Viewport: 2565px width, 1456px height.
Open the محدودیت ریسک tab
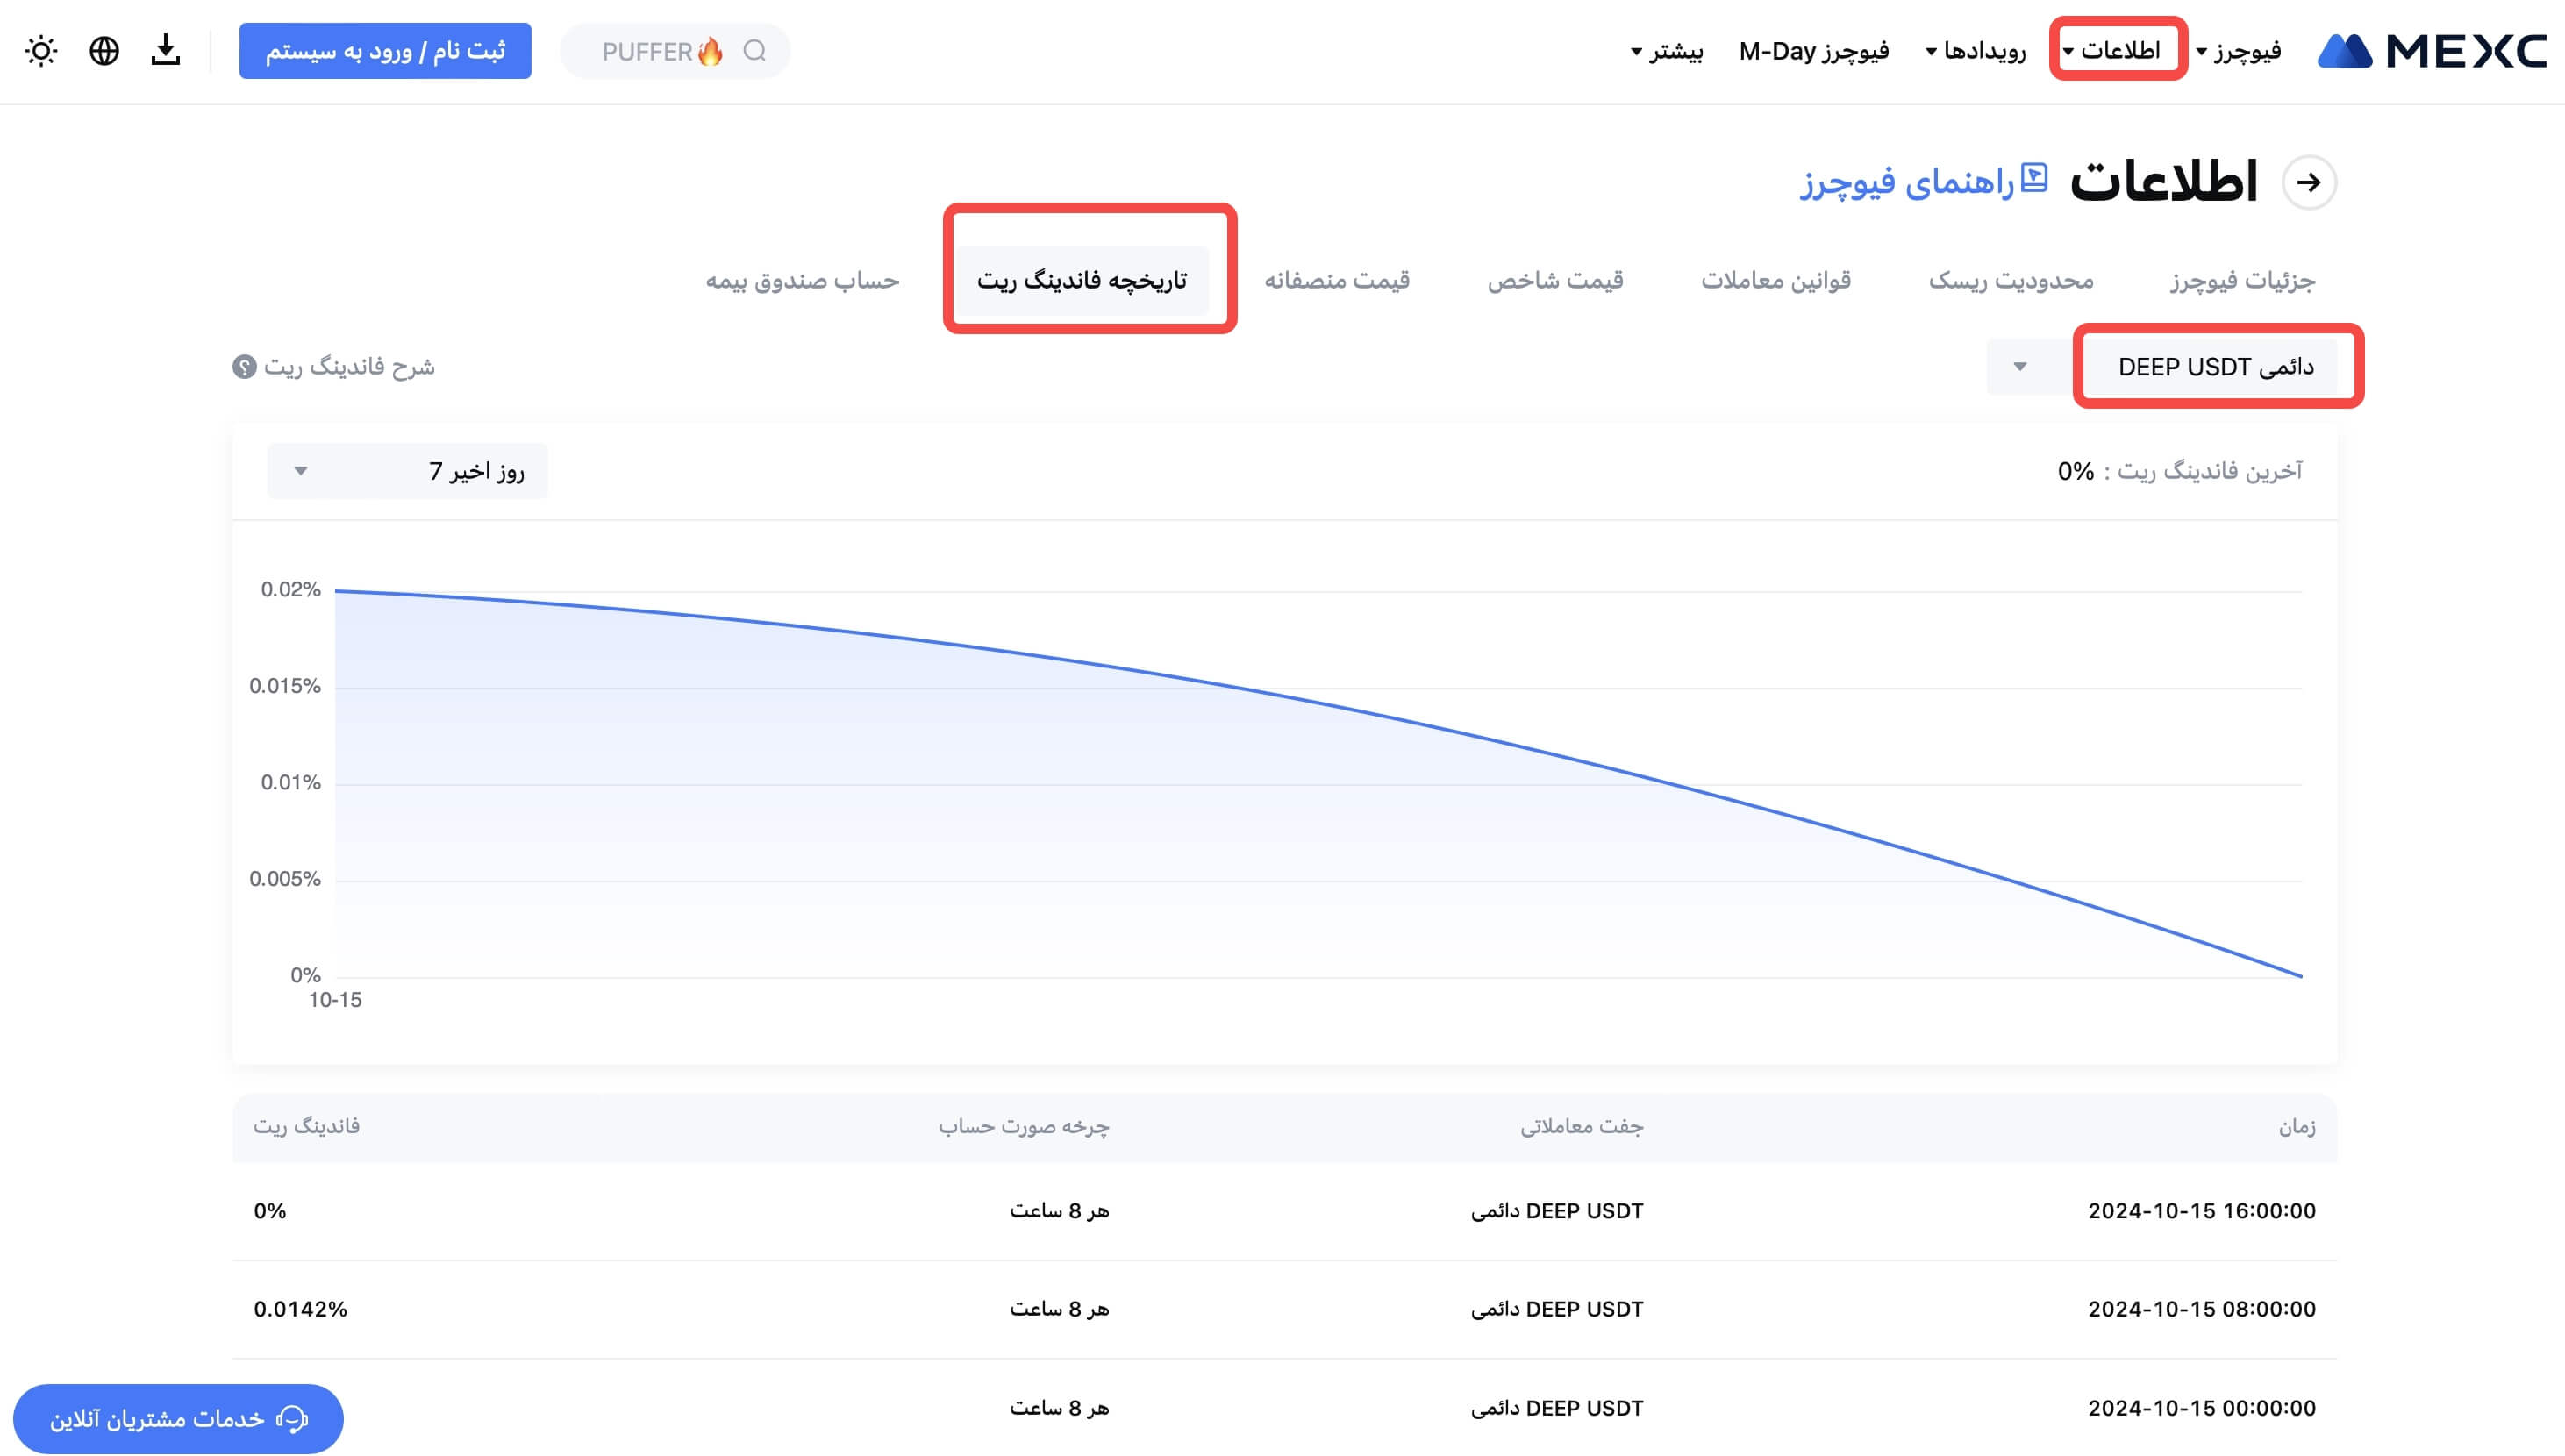tap(2010, 281)
